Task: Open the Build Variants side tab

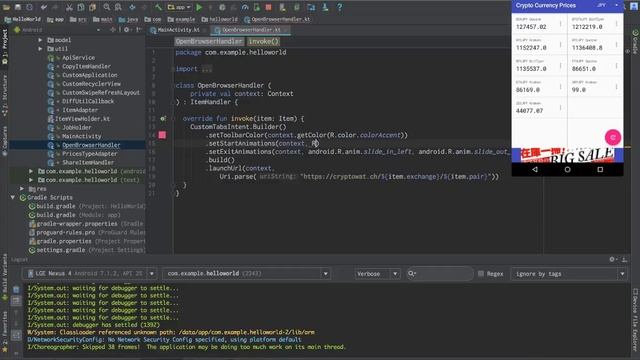Action: (4, 278)
